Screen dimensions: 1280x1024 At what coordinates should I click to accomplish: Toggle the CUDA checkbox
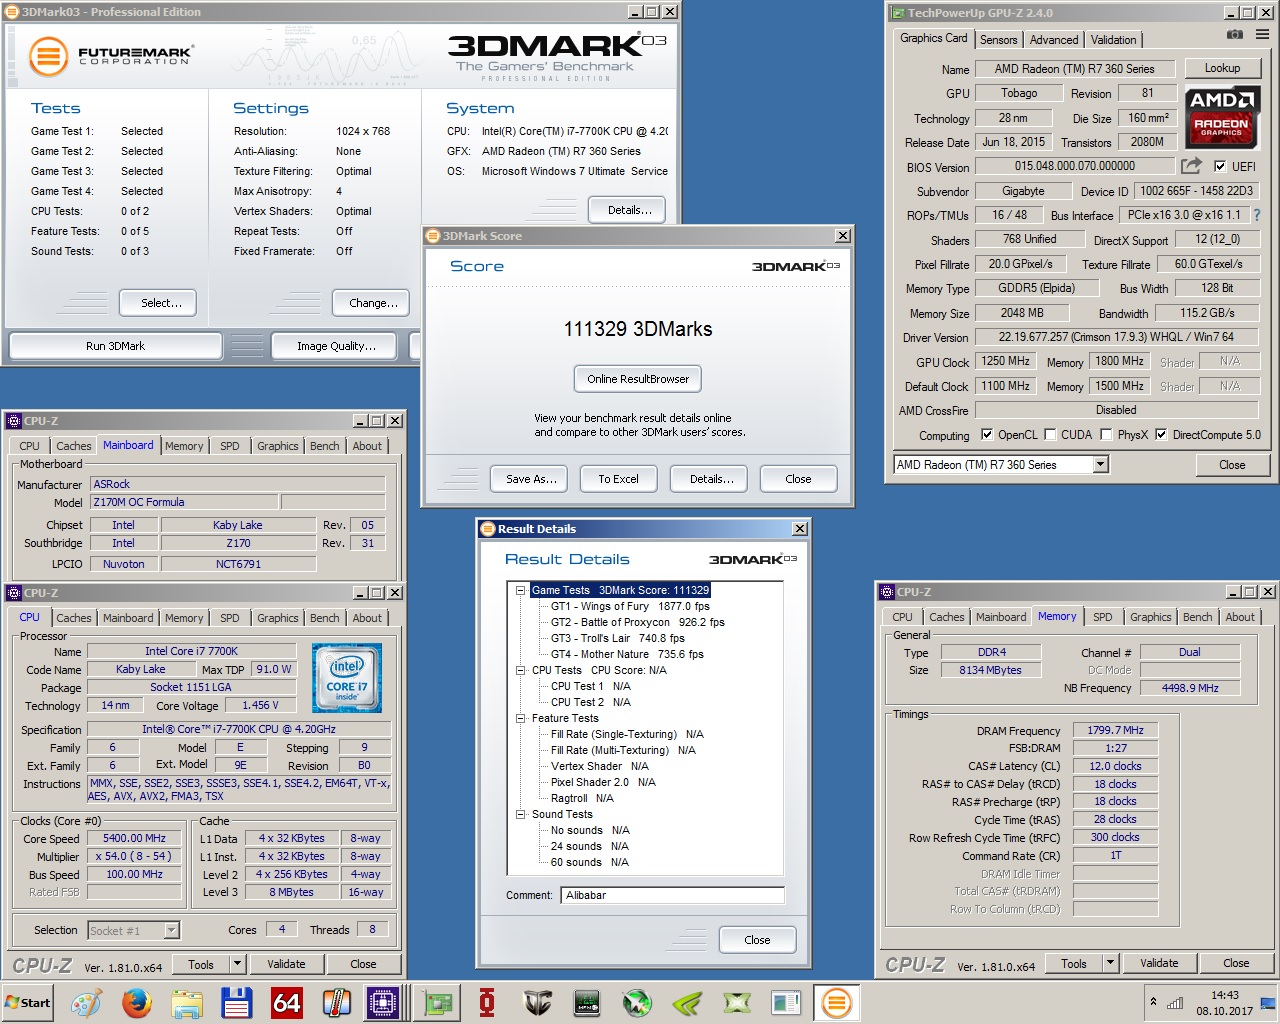pos(1050,434)
